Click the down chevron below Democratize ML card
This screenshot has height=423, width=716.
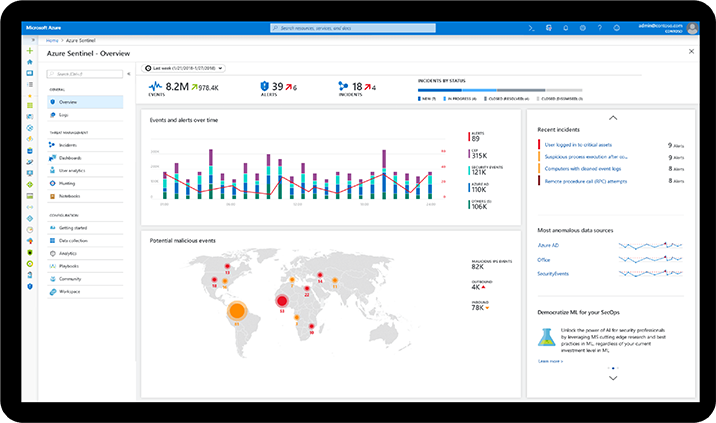point(613,378)
